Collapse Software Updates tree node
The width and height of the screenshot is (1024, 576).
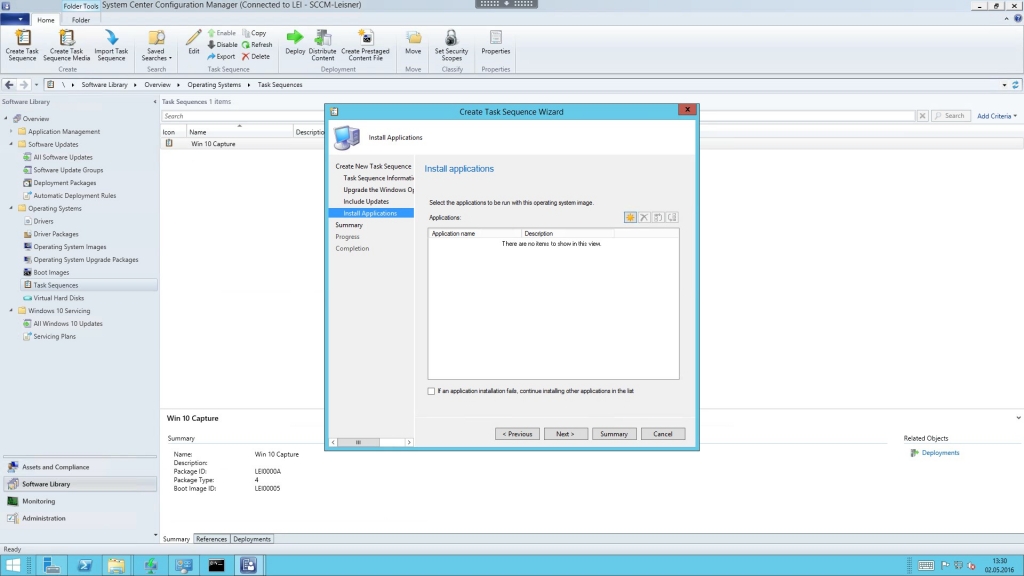click(x=11, y=144)
